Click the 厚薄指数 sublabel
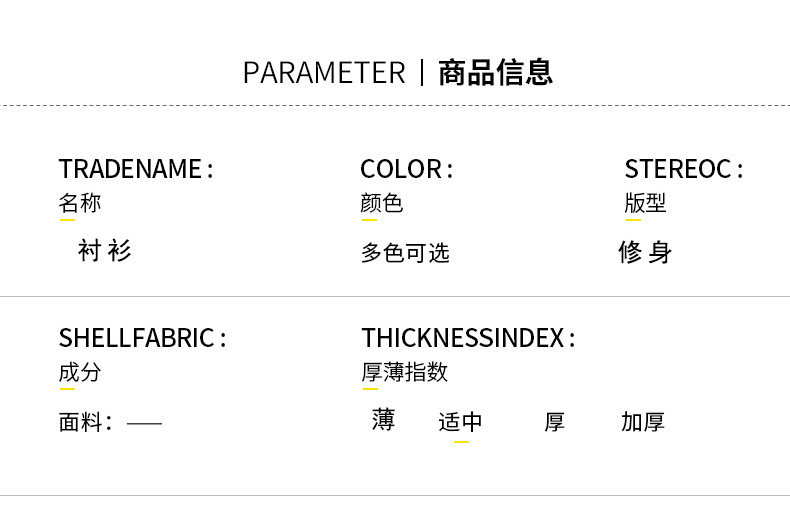Screen dimensions: 790x527 (x=405, y=373)
